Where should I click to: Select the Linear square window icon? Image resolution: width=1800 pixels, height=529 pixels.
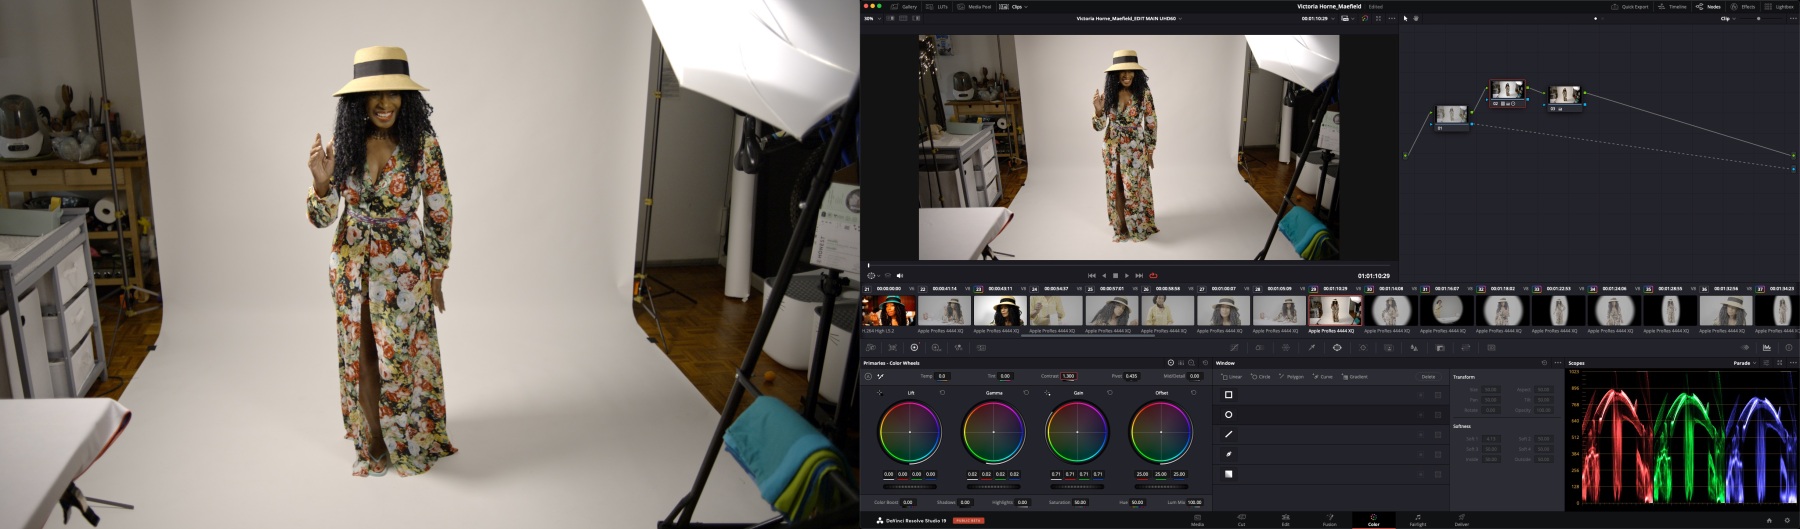(1228, 395)
